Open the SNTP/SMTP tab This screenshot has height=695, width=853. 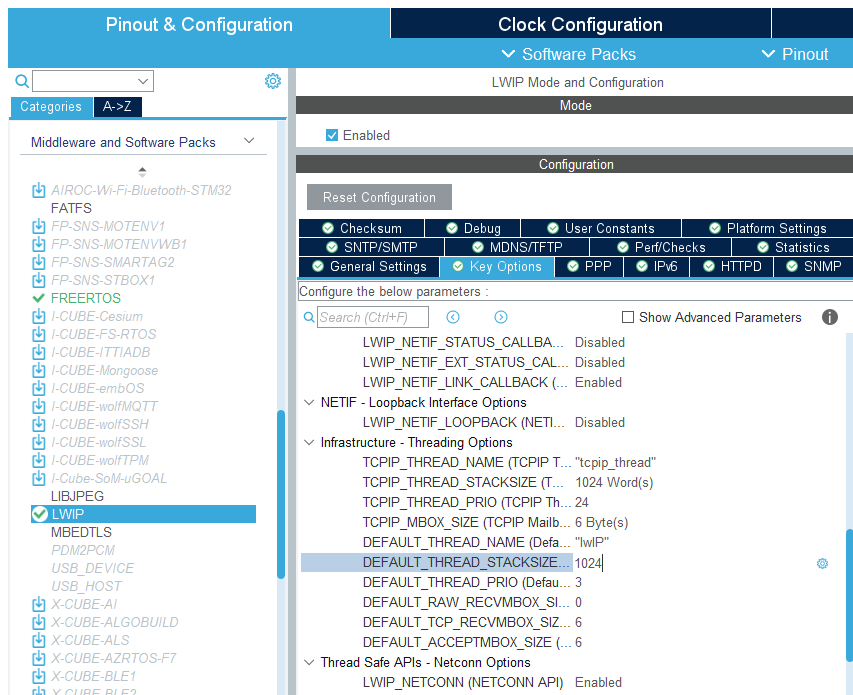(372, 247)
